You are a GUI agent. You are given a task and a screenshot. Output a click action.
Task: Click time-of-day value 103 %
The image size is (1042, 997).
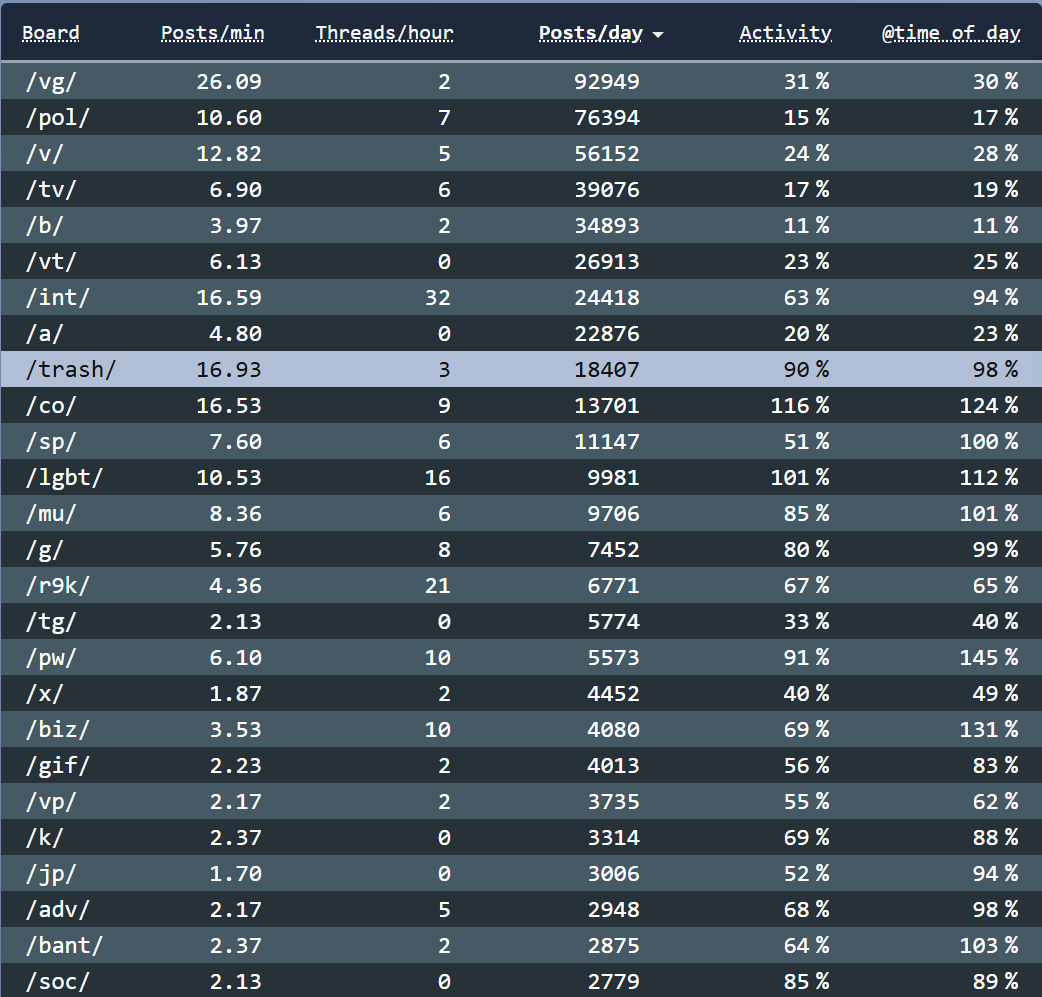click(x=989, y=945)
